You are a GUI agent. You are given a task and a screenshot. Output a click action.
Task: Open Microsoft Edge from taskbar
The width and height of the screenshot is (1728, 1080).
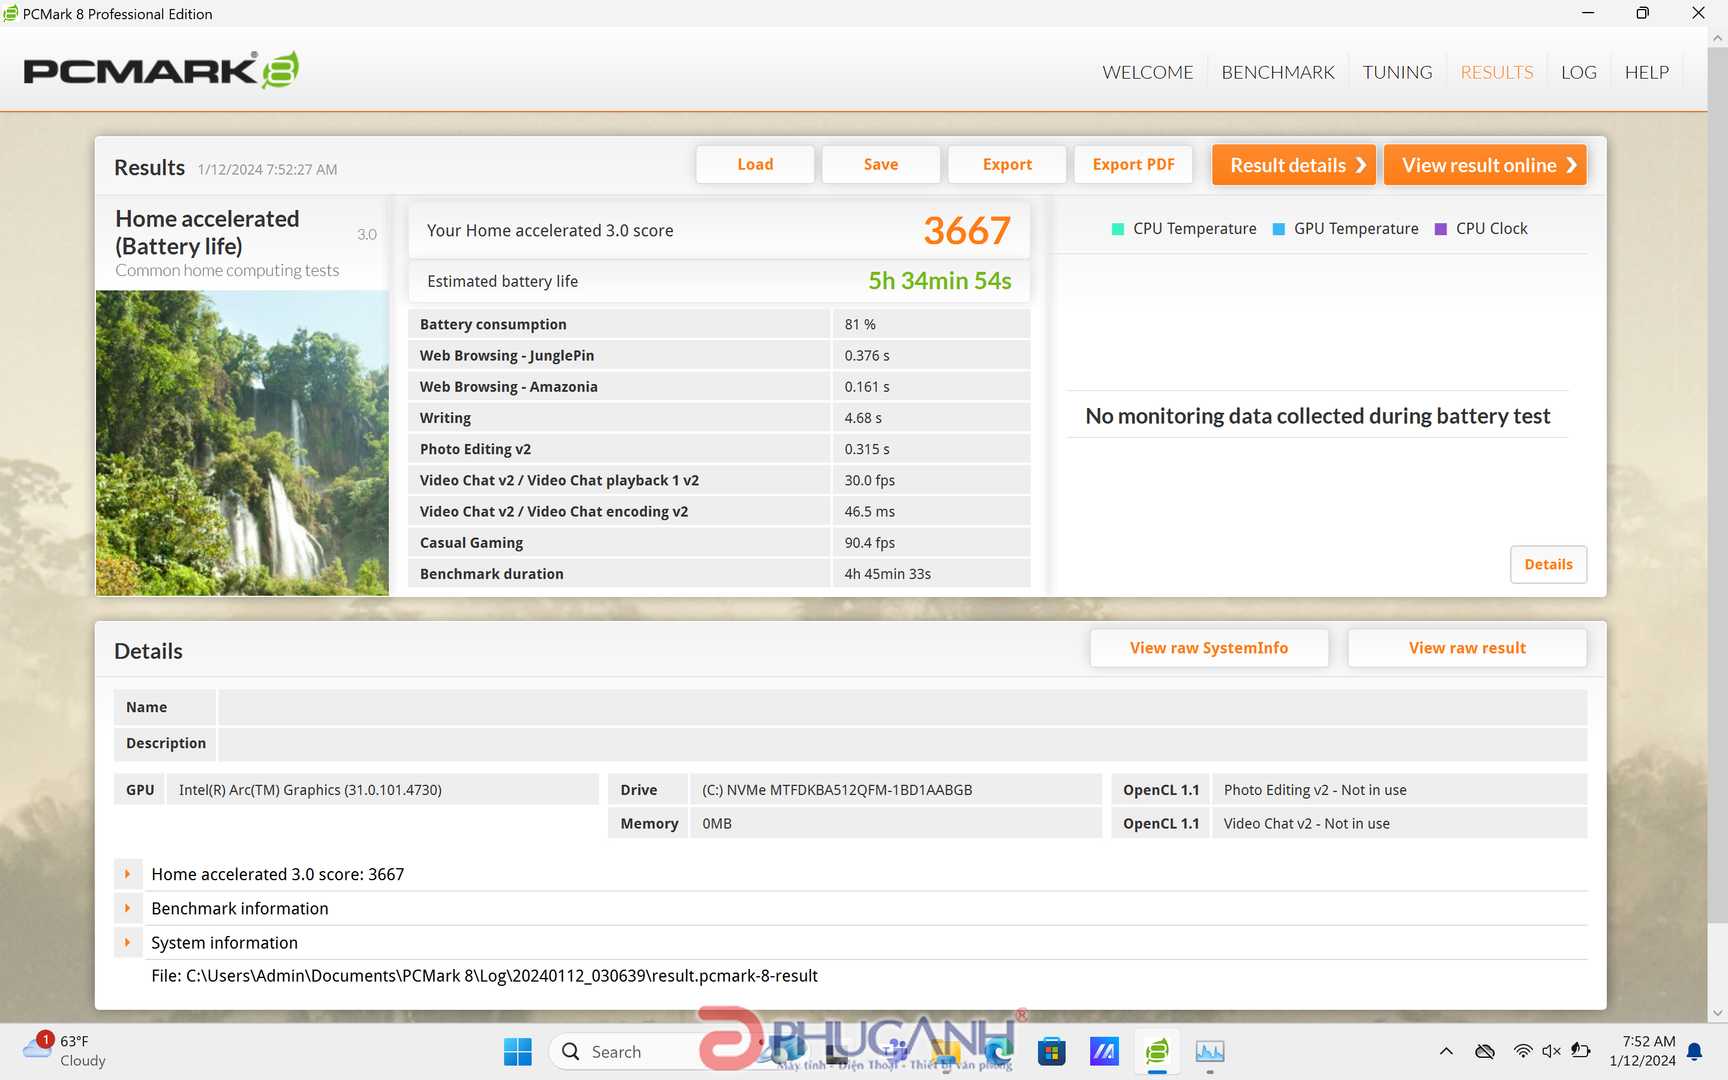(x=998, y=1052)
